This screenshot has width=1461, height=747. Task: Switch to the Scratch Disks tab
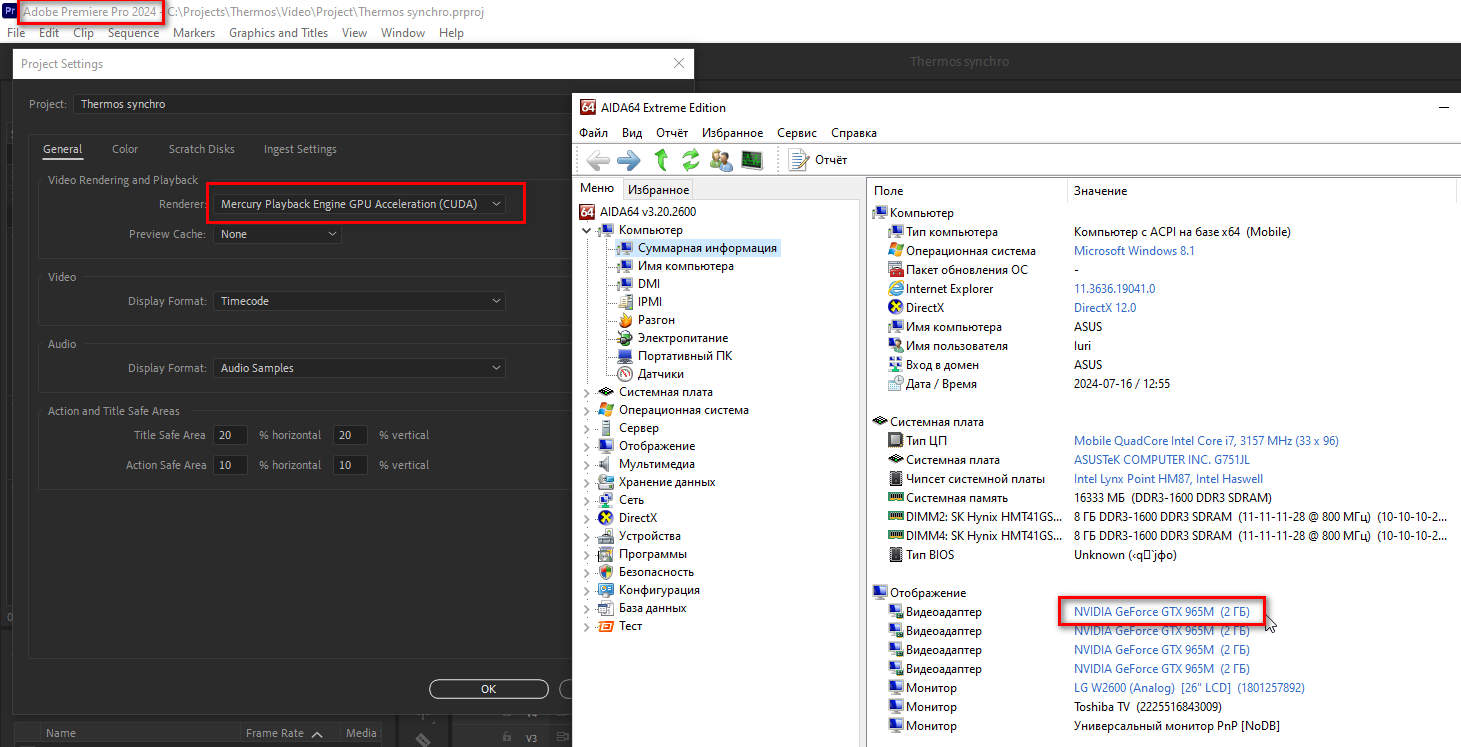201,149
